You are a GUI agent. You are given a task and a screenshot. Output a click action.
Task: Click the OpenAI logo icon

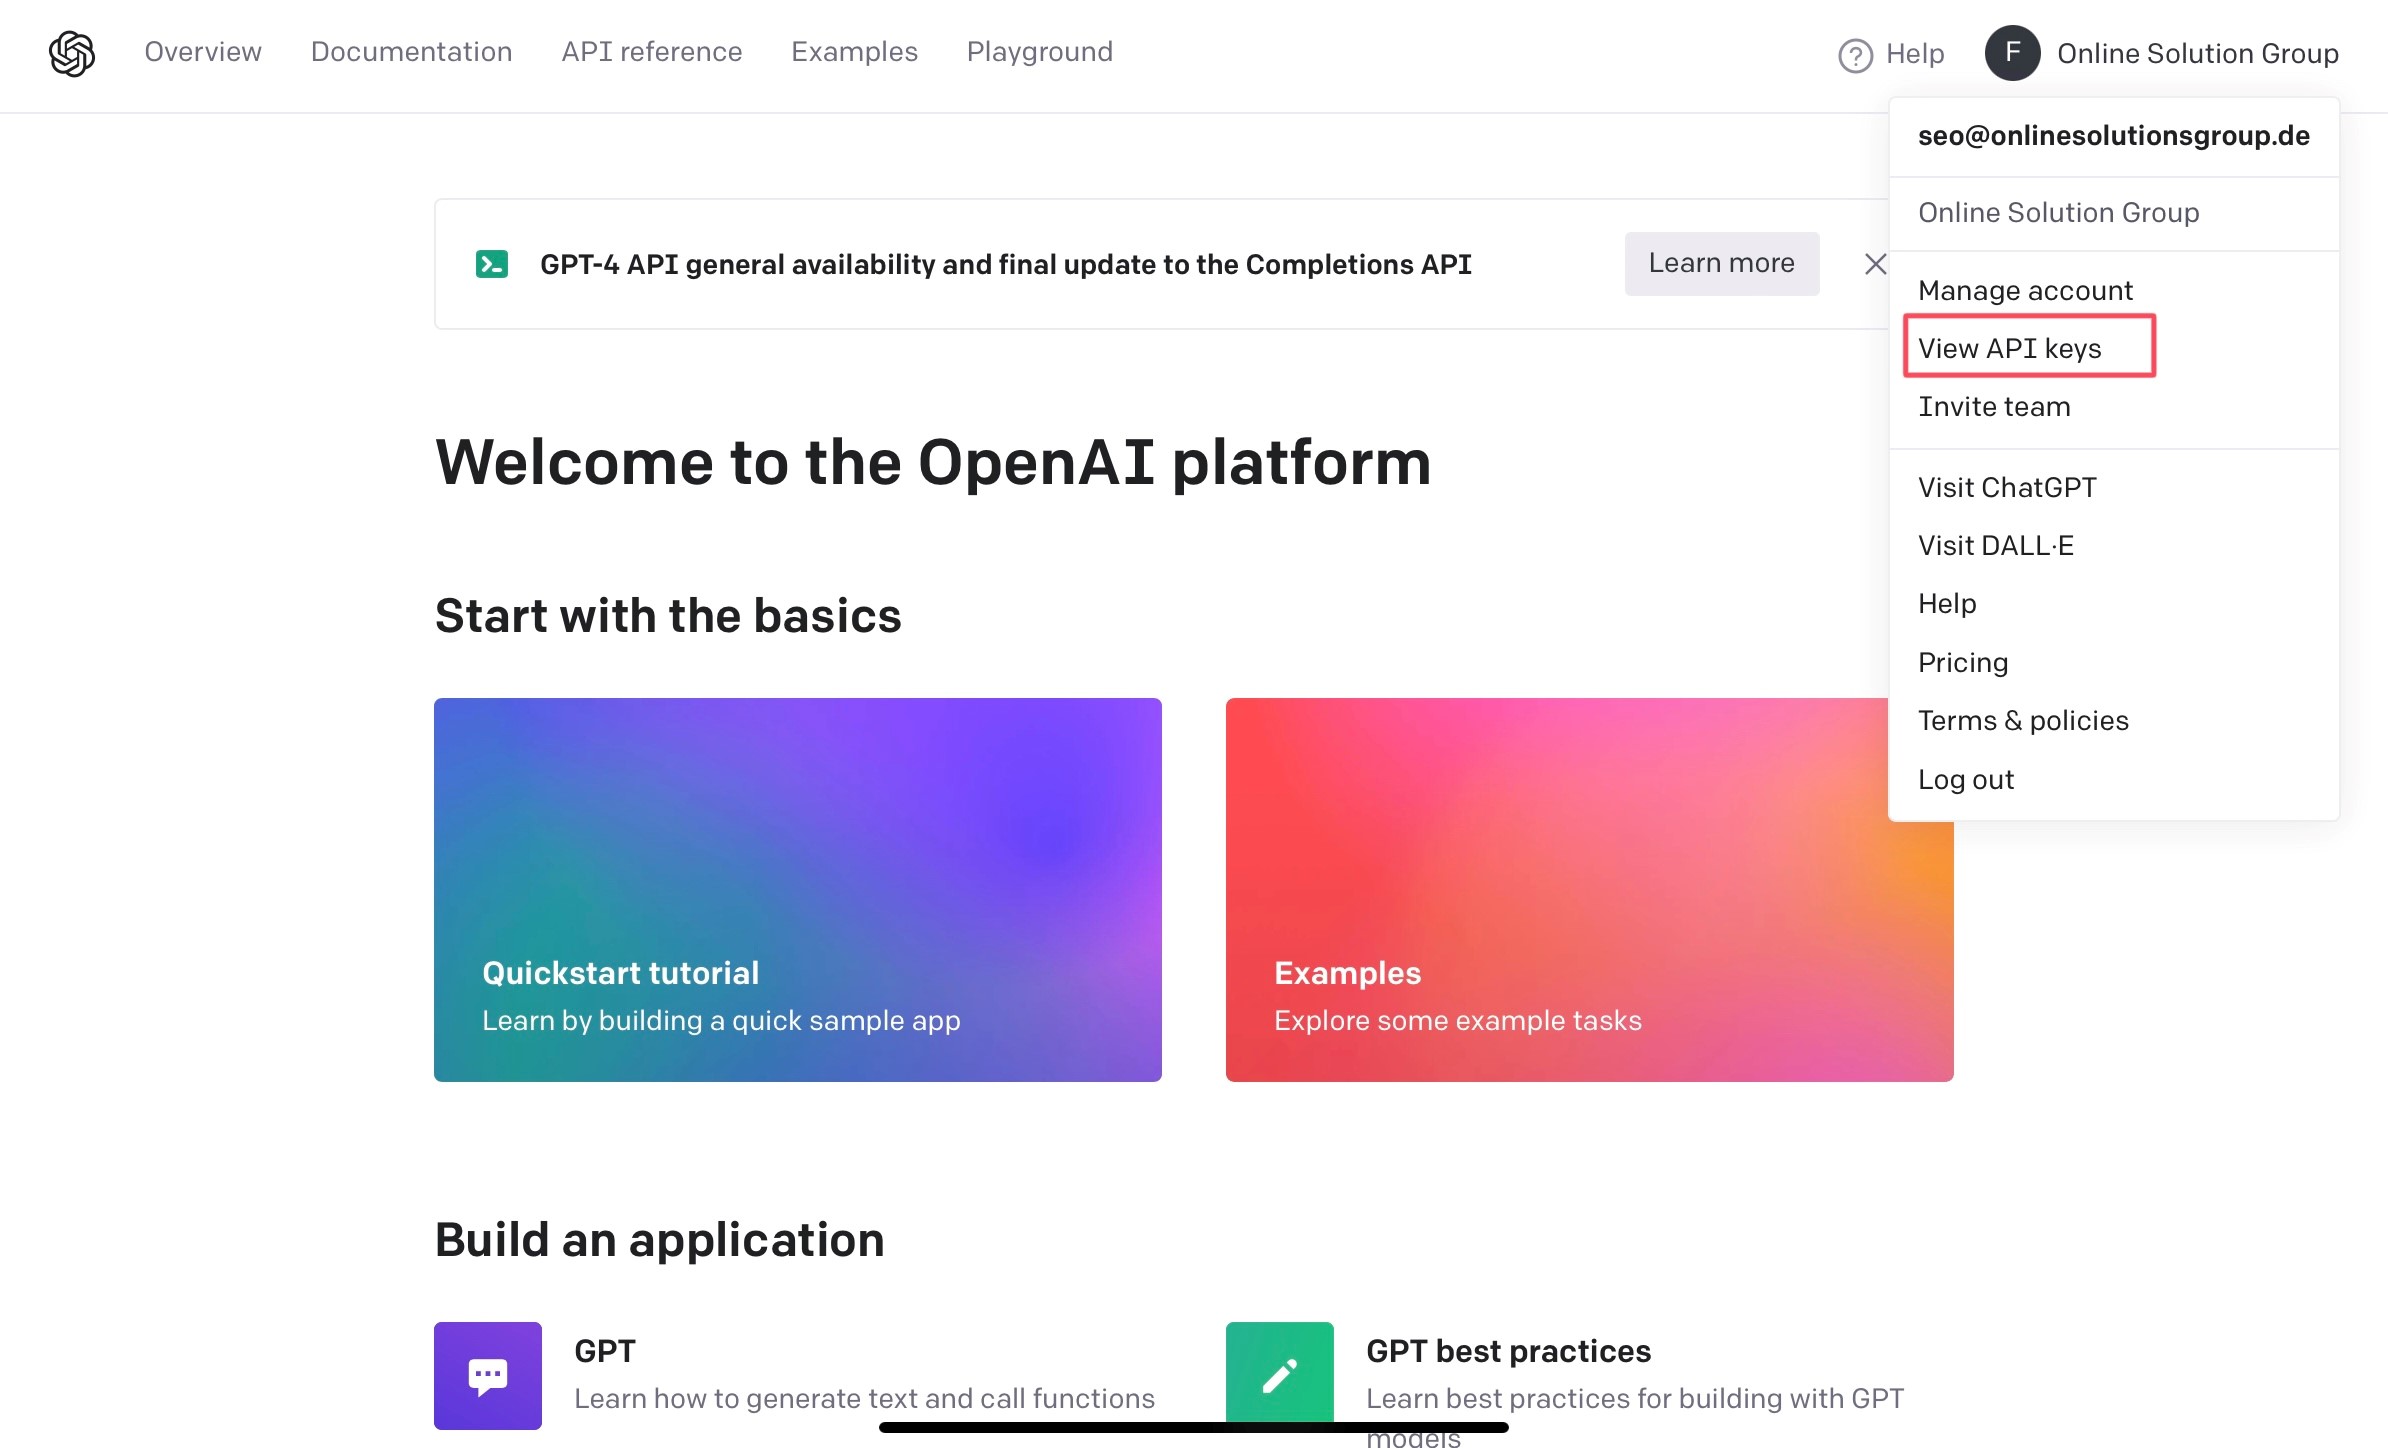click(x=72, y=53)
